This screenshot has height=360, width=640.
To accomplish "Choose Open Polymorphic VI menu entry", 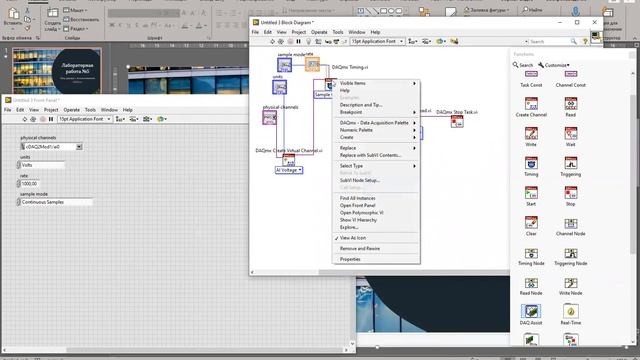I will pyautogui.click(x=376, y=213).
